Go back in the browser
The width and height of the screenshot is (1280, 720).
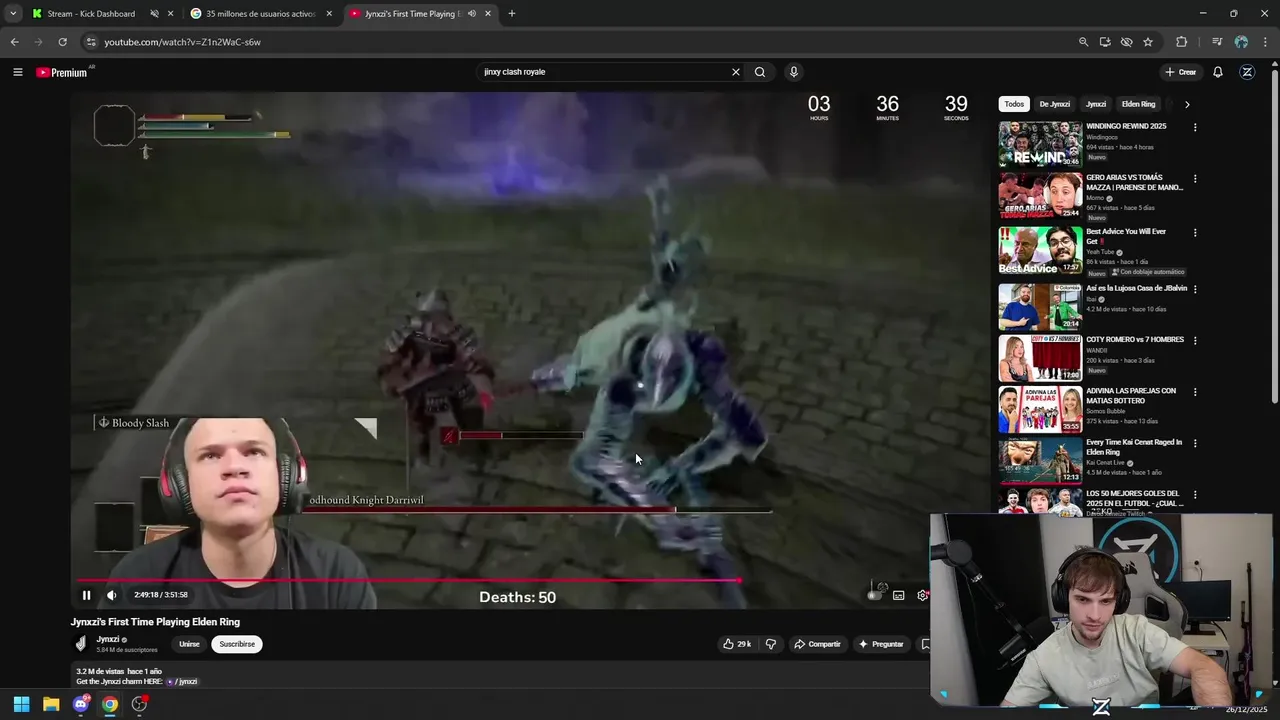click(x=14, y=42)
